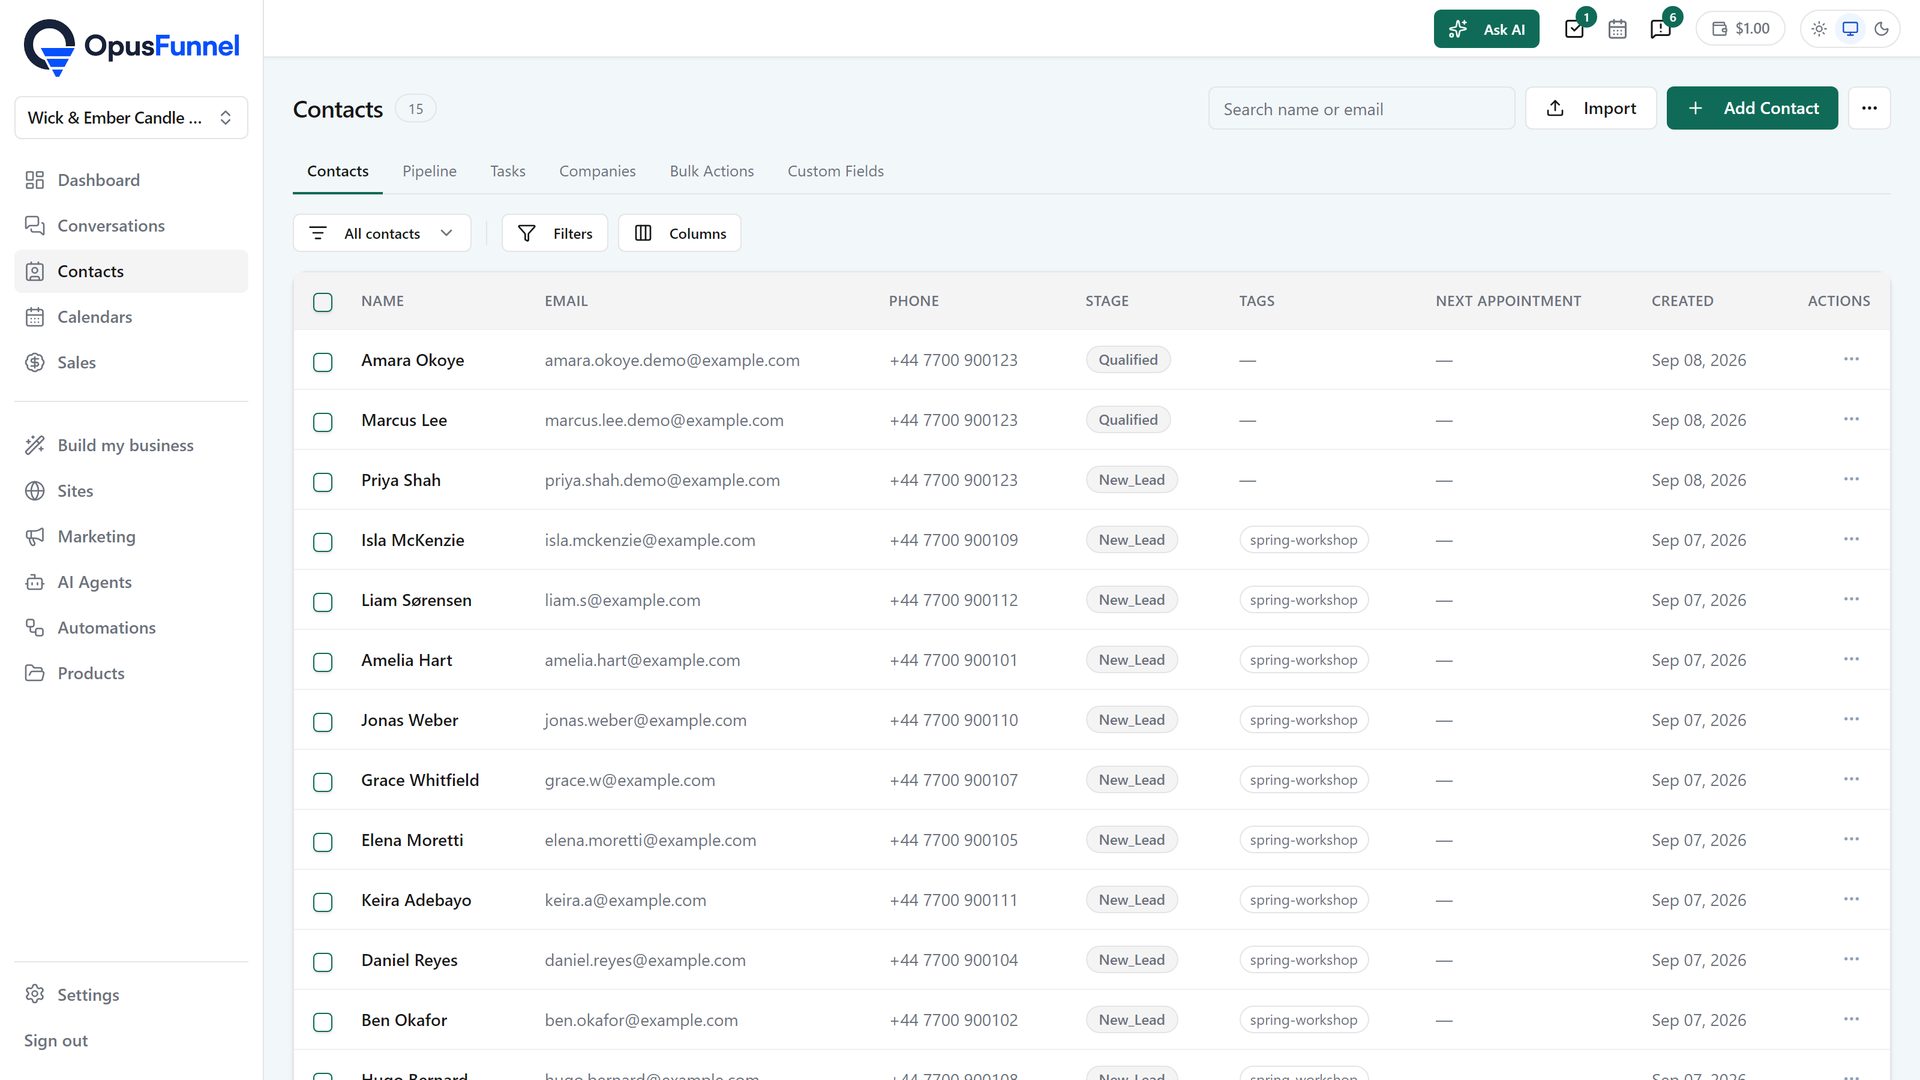Open row actions for Amara Okoye
Image resolution: width=1920 pixels, height=1080 pixels.
click(1851, 359)
